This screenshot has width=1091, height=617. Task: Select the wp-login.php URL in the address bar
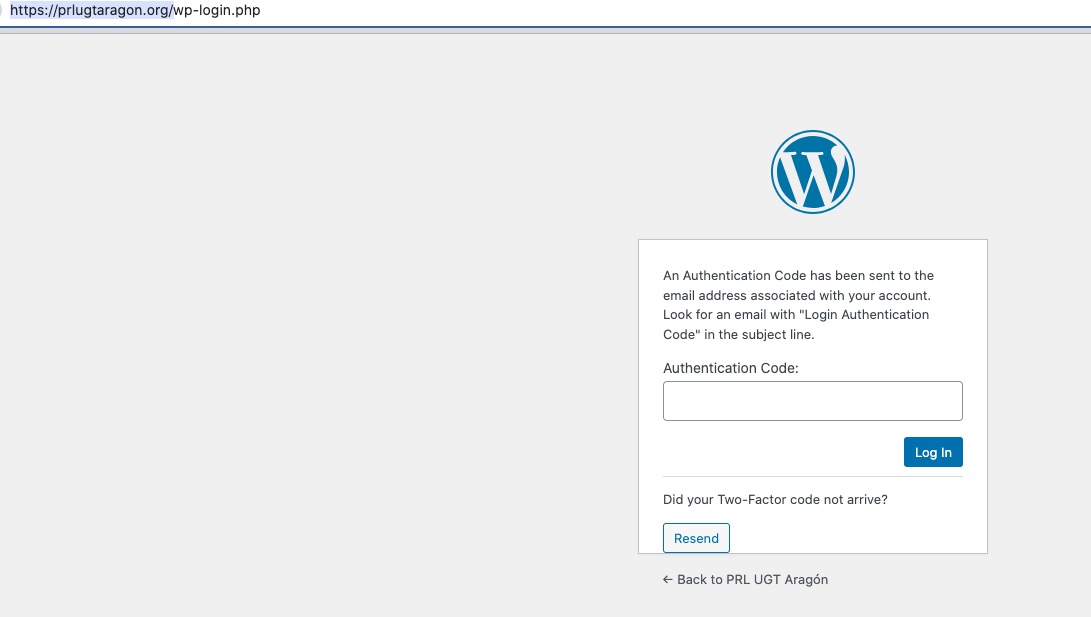pos(135,10)
